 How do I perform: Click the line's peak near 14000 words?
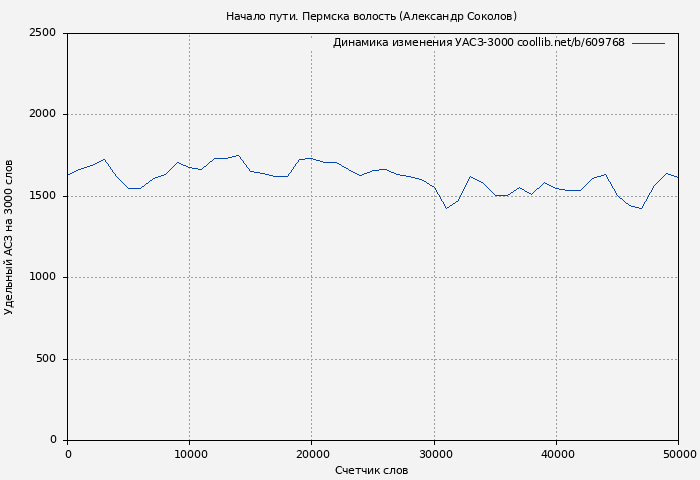238,155
